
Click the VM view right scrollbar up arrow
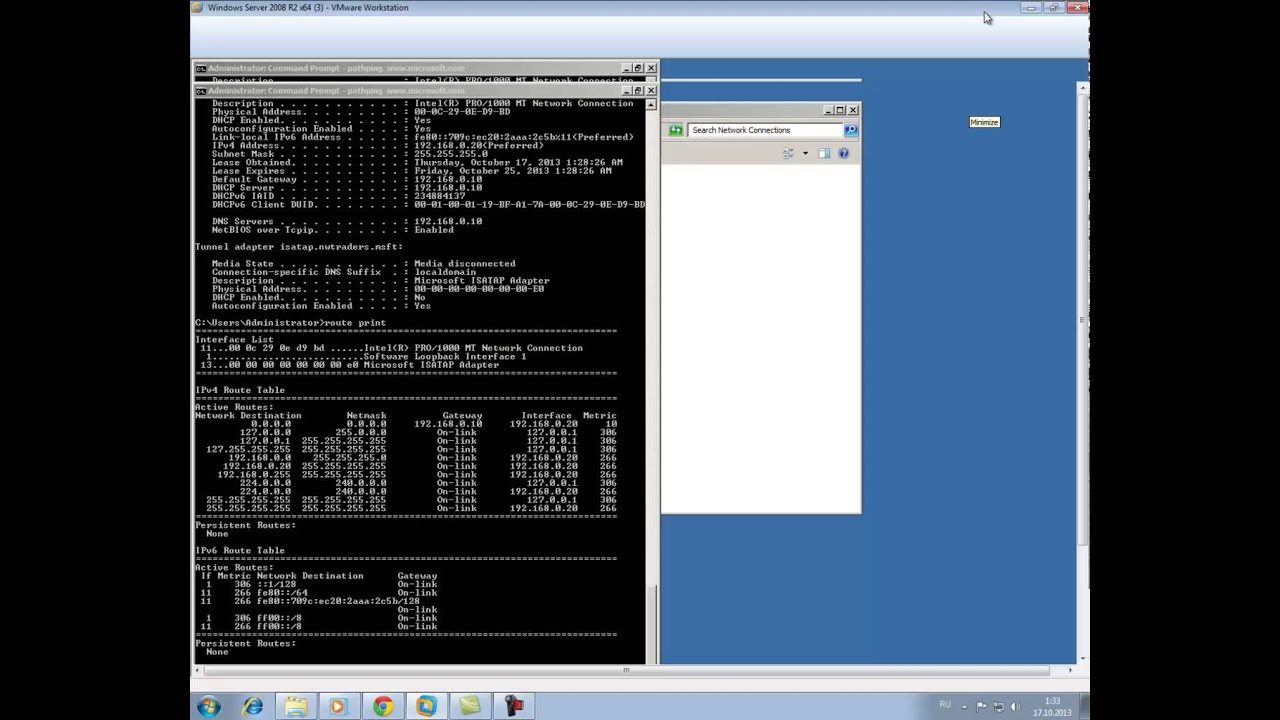tap(1083, 89)
